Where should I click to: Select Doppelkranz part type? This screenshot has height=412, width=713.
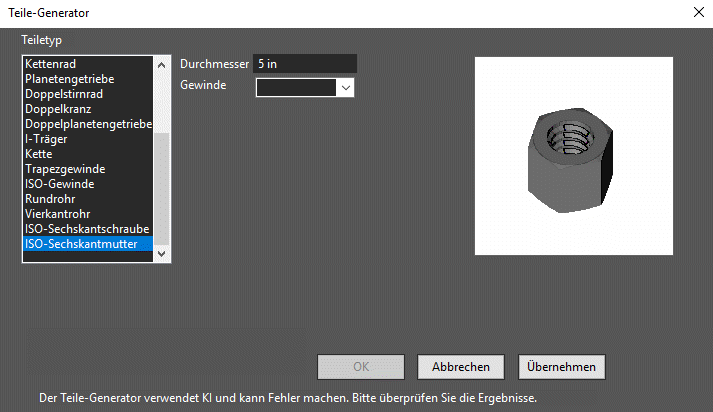tap(88, 109)
